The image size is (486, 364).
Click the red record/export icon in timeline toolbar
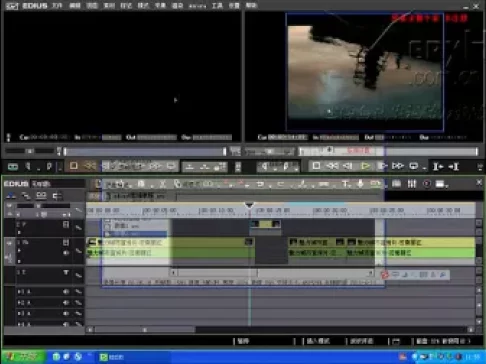coord(427,184)
